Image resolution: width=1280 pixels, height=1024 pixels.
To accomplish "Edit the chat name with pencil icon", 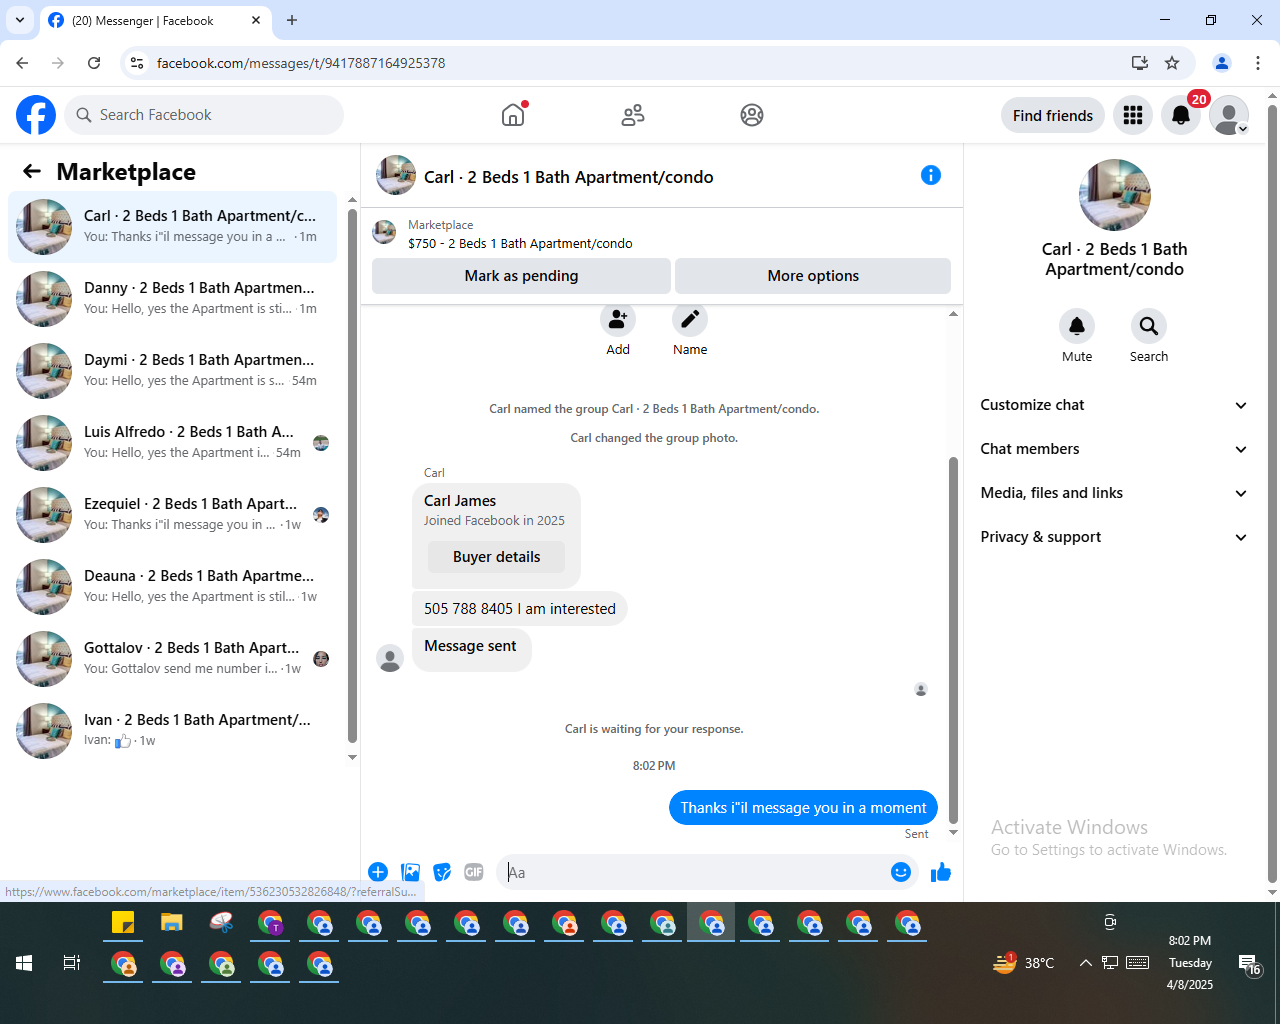I will [690, 319].
